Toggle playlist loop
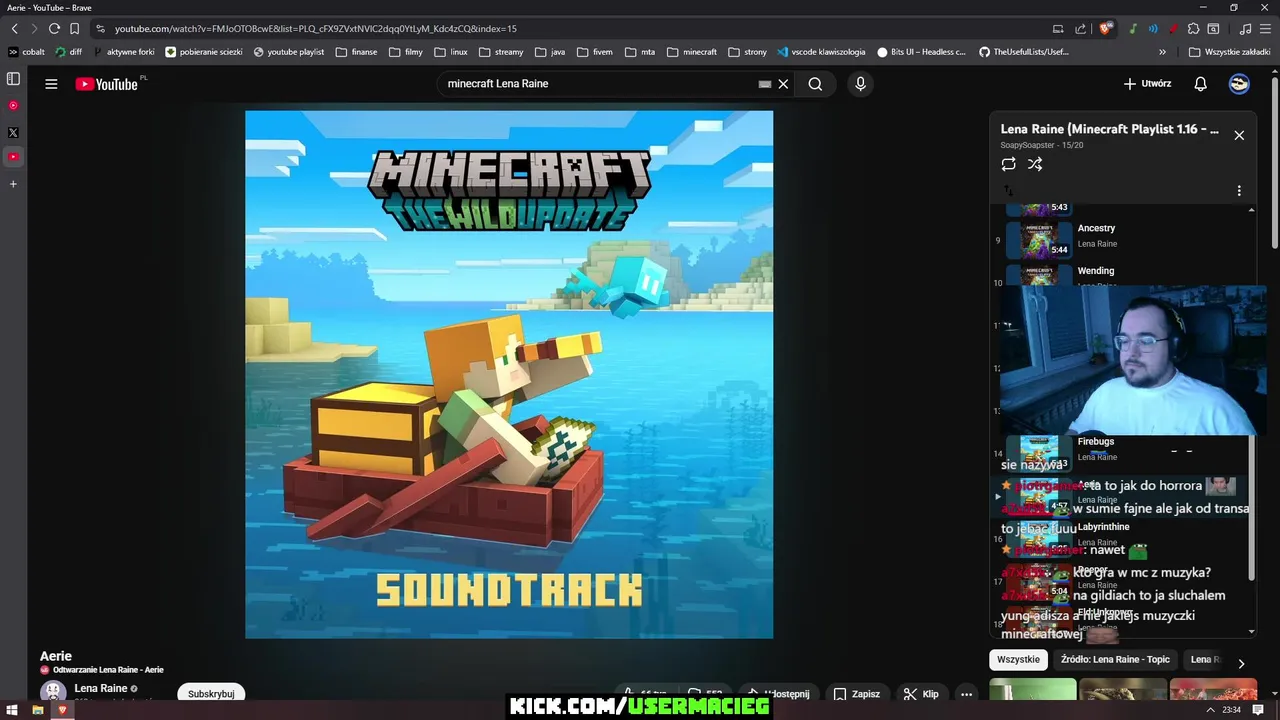Screen dimensions: 1280x720 [1008, 164]
